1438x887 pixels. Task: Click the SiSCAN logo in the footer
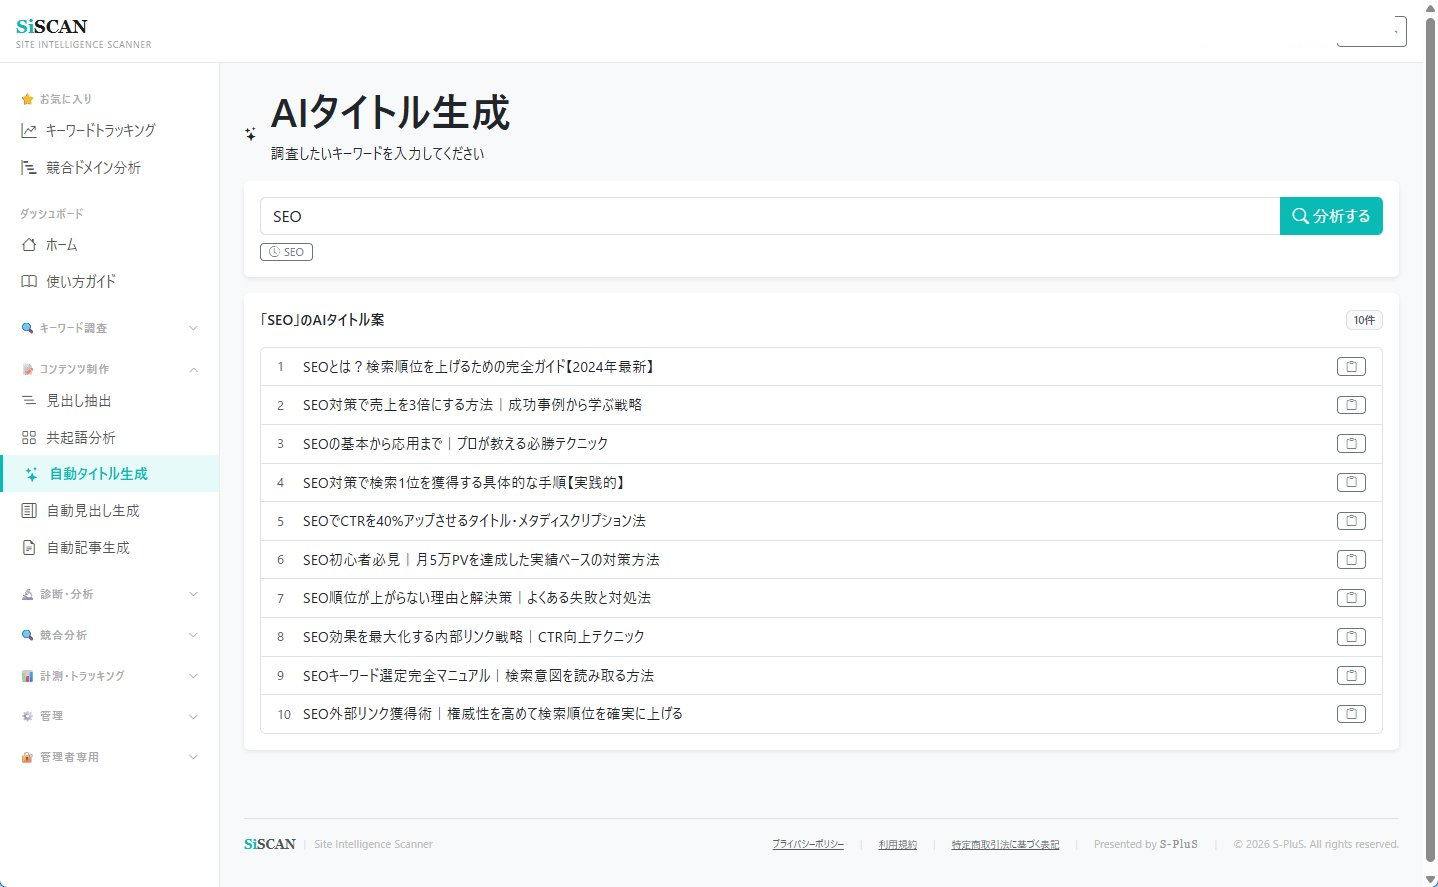[x=270, y=844]
